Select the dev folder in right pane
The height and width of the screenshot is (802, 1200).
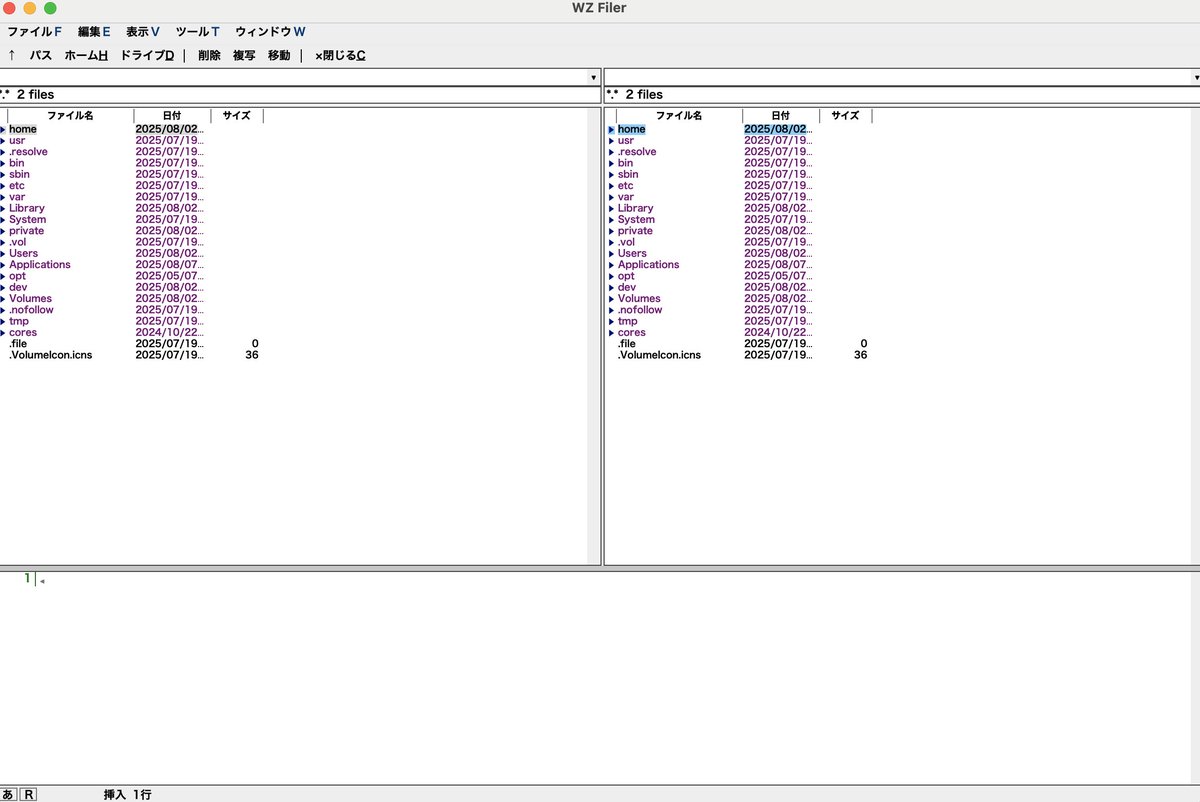(x=627, y=288)
